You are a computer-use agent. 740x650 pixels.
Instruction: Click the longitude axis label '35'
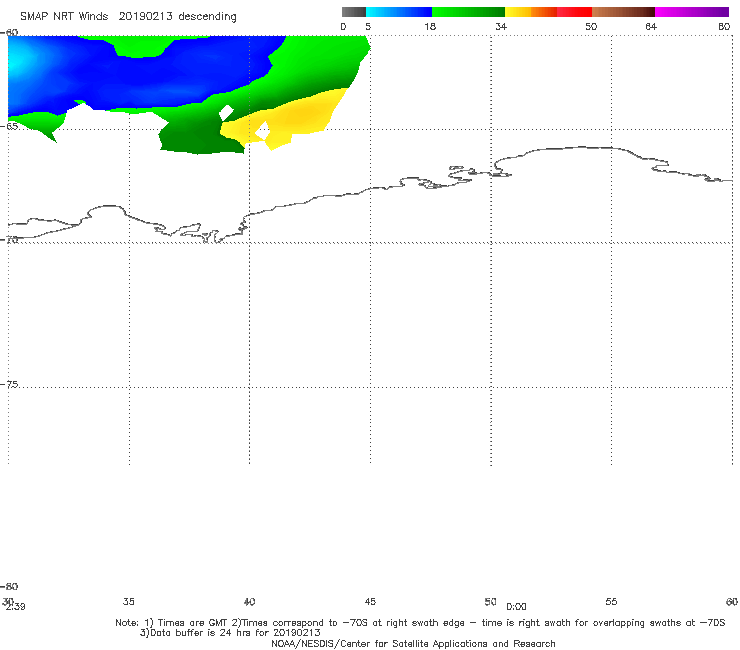pos(128,601)
